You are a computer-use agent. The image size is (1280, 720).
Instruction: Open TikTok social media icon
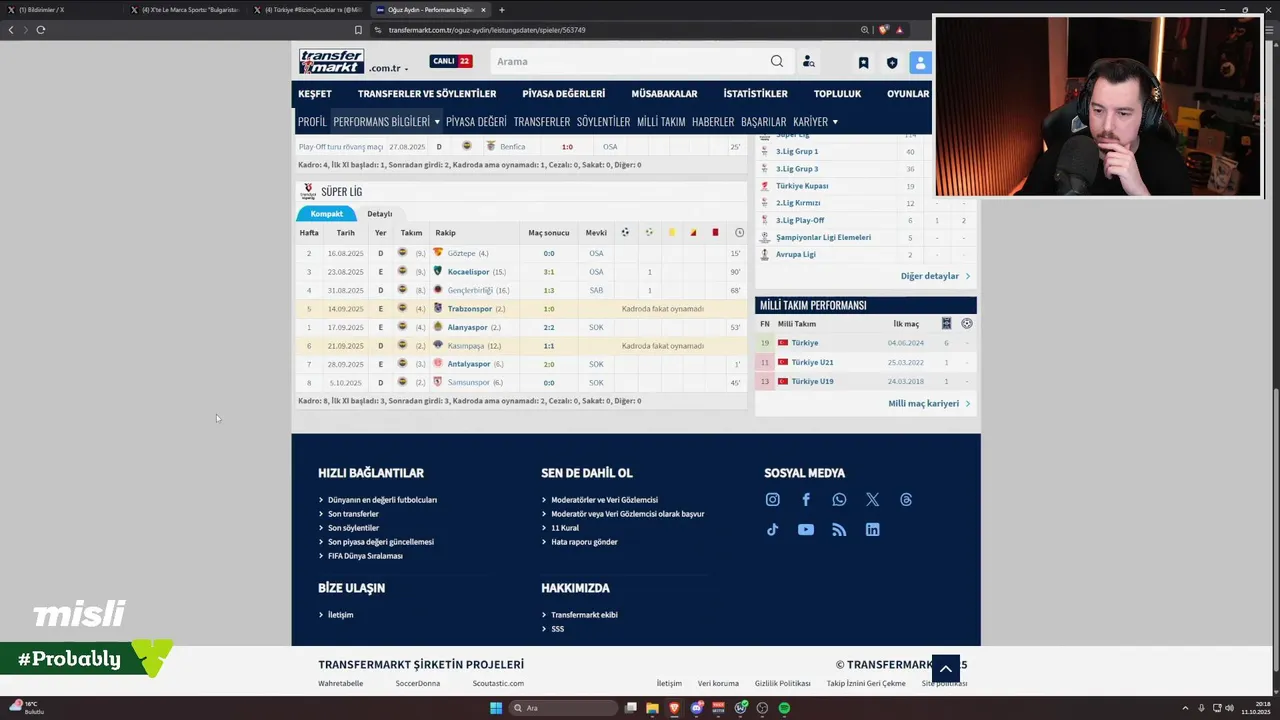[x=772, y=530]
